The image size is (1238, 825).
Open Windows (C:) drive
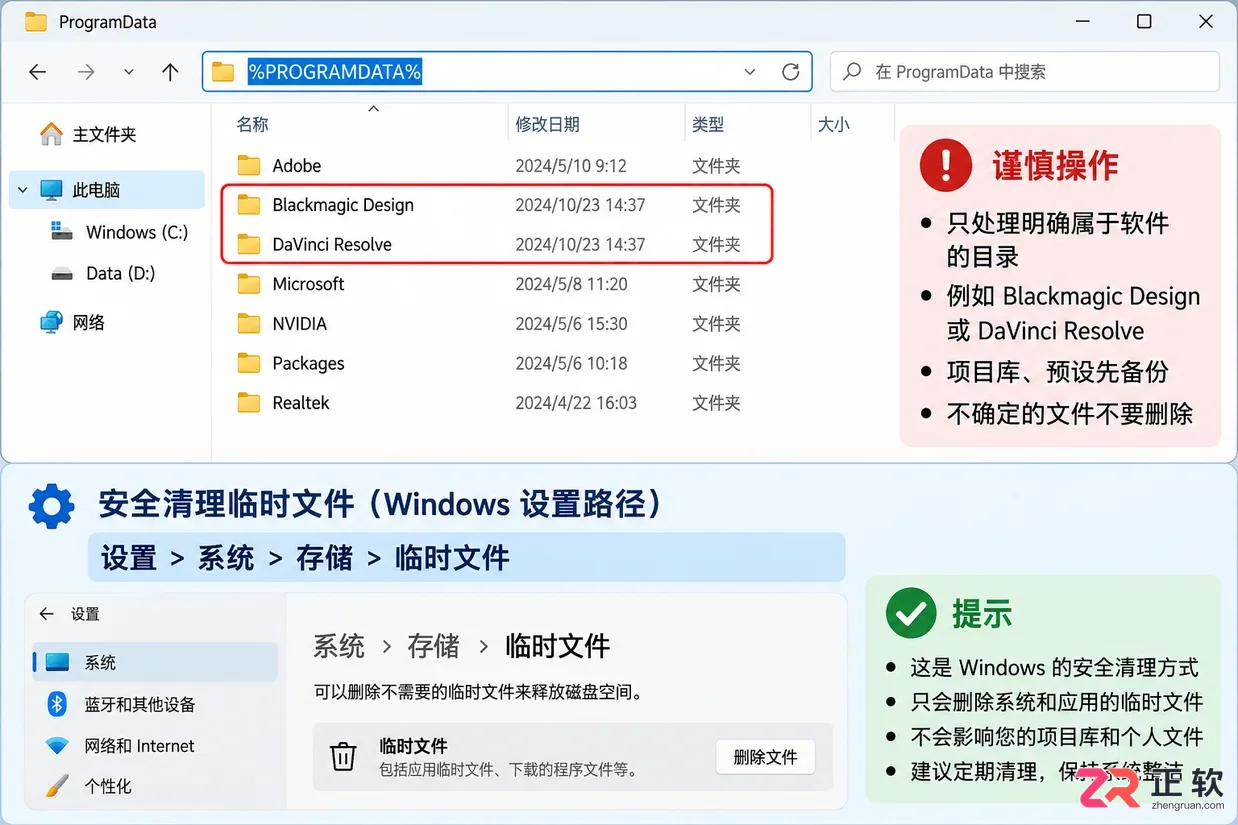pos(118,232)
